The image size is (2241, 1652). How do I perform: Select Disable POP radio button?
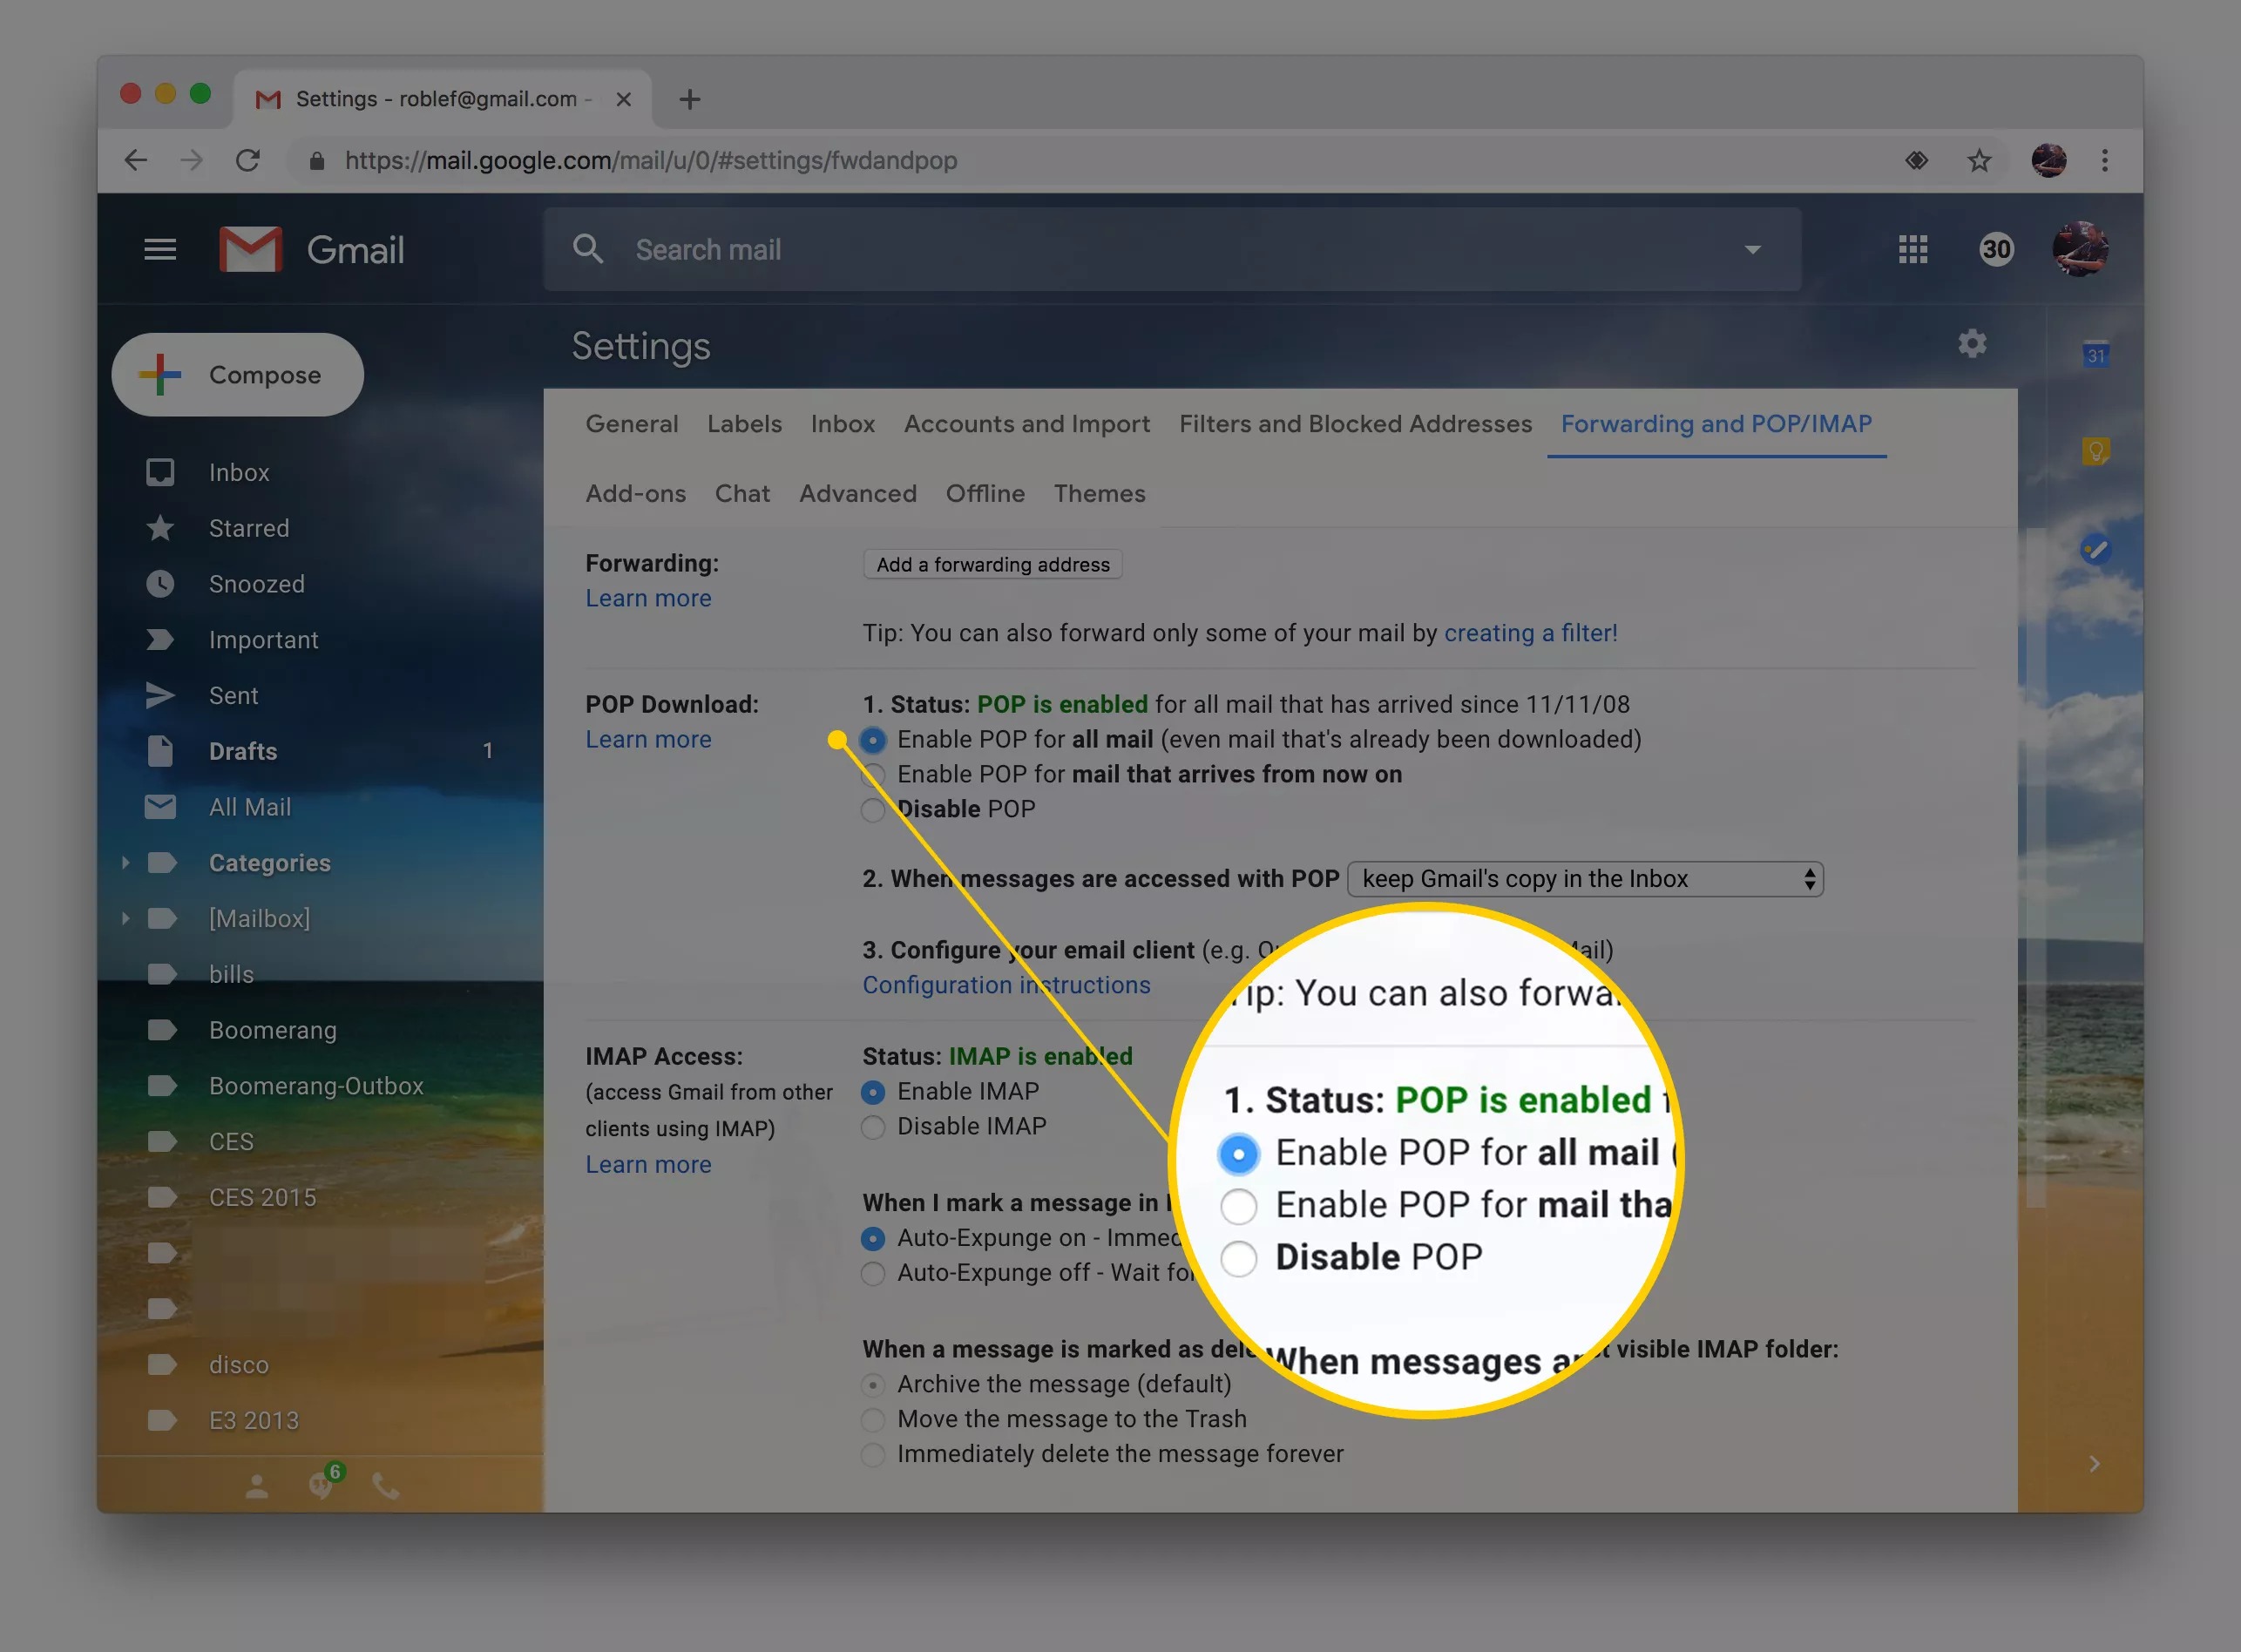(873, 810)
